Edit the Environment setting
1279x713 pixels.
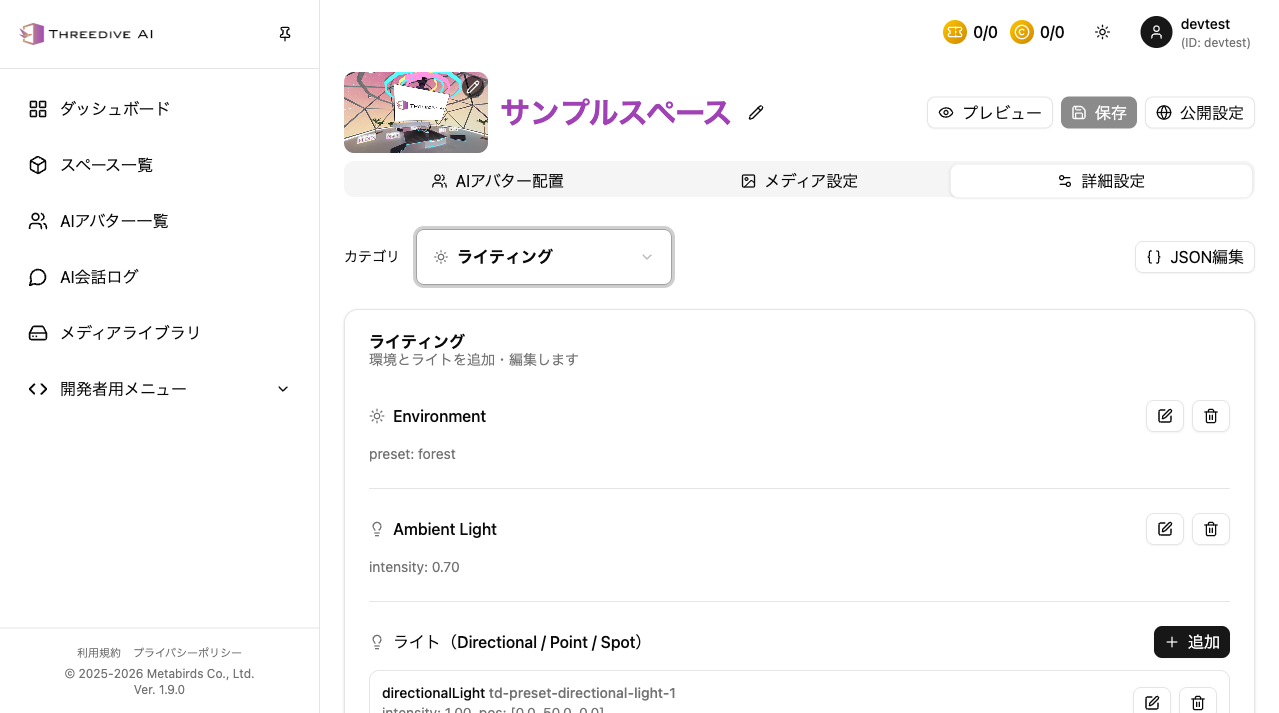tap(1165, 416)
